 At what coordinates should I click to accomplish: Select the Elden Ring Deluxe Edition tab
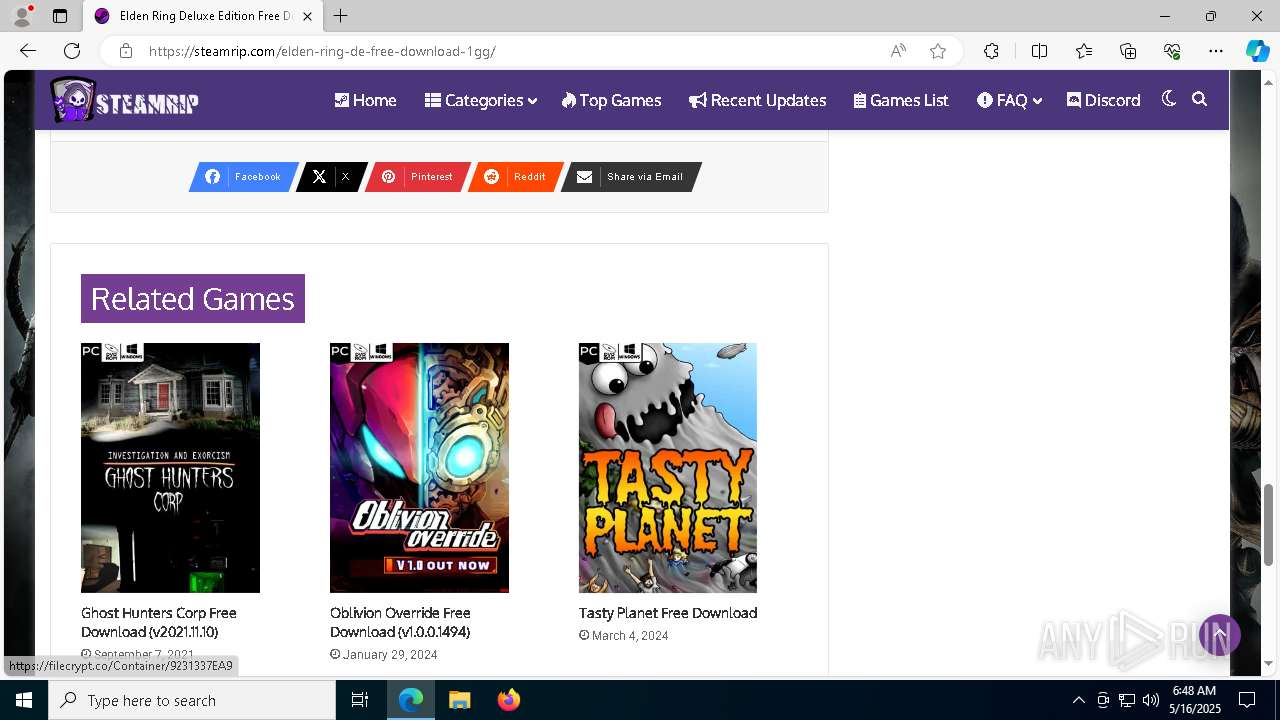pos(203,16)
